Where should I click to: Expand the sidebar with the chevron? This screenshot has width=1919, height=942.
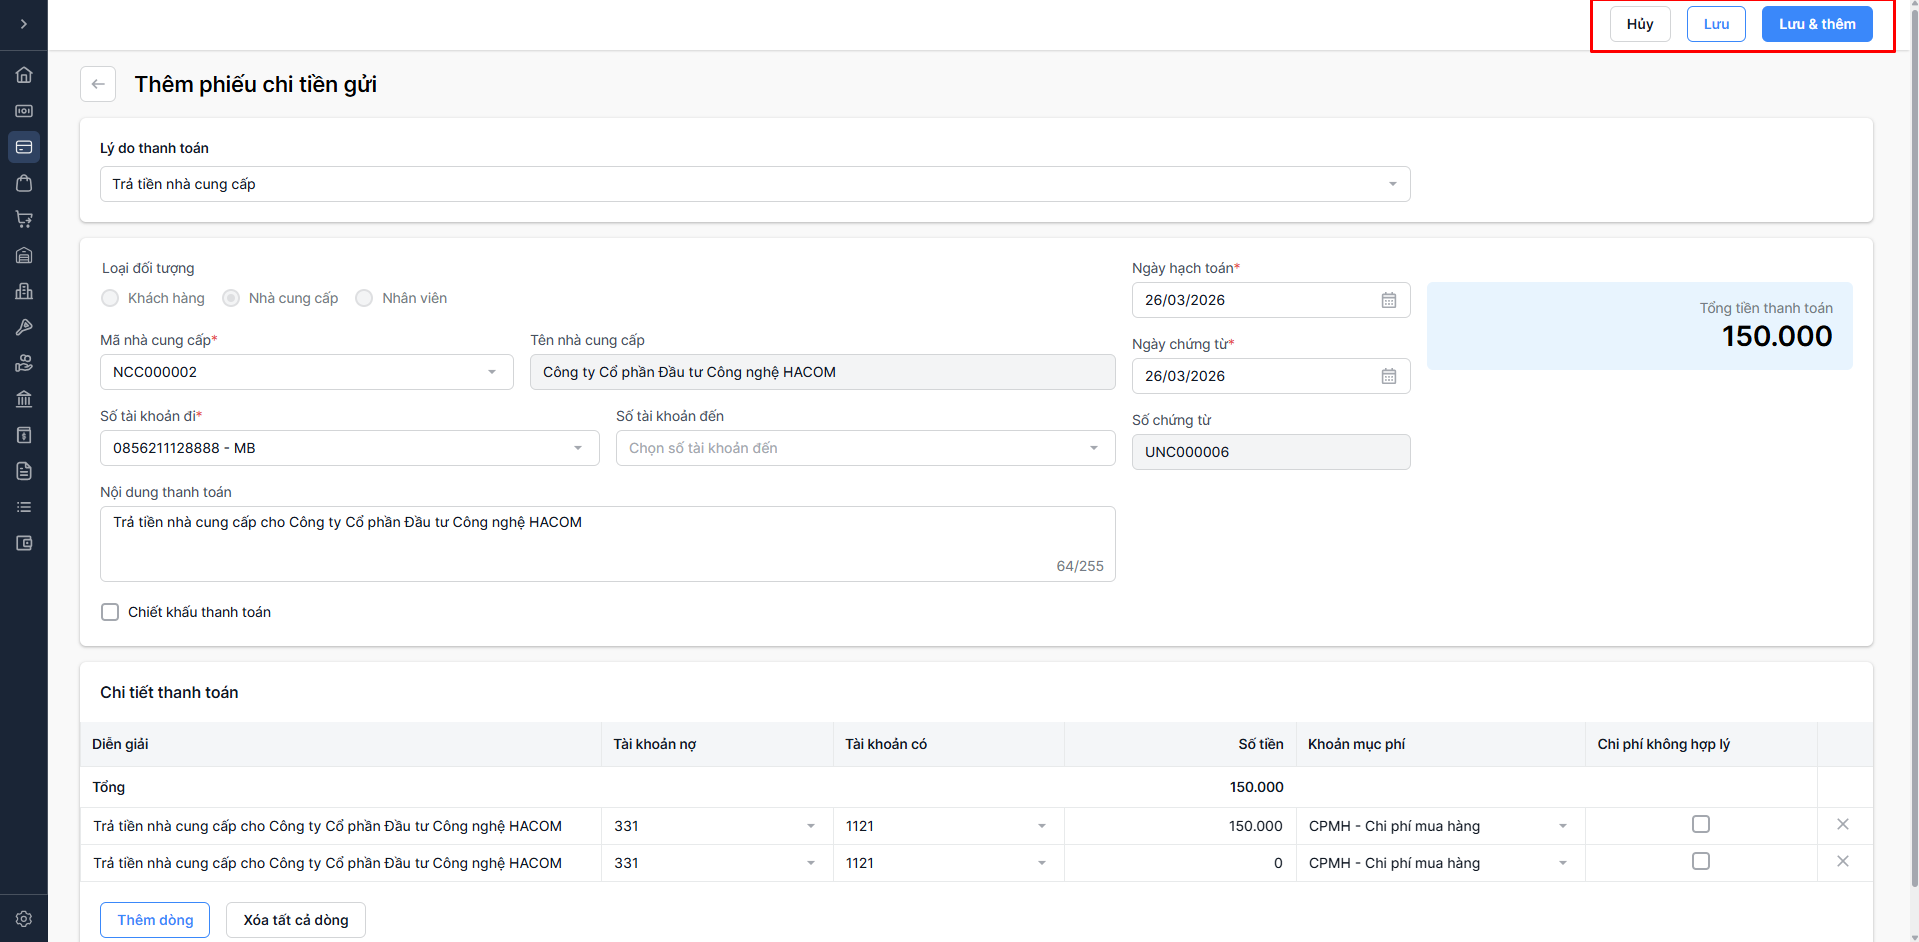click(24, 24)
